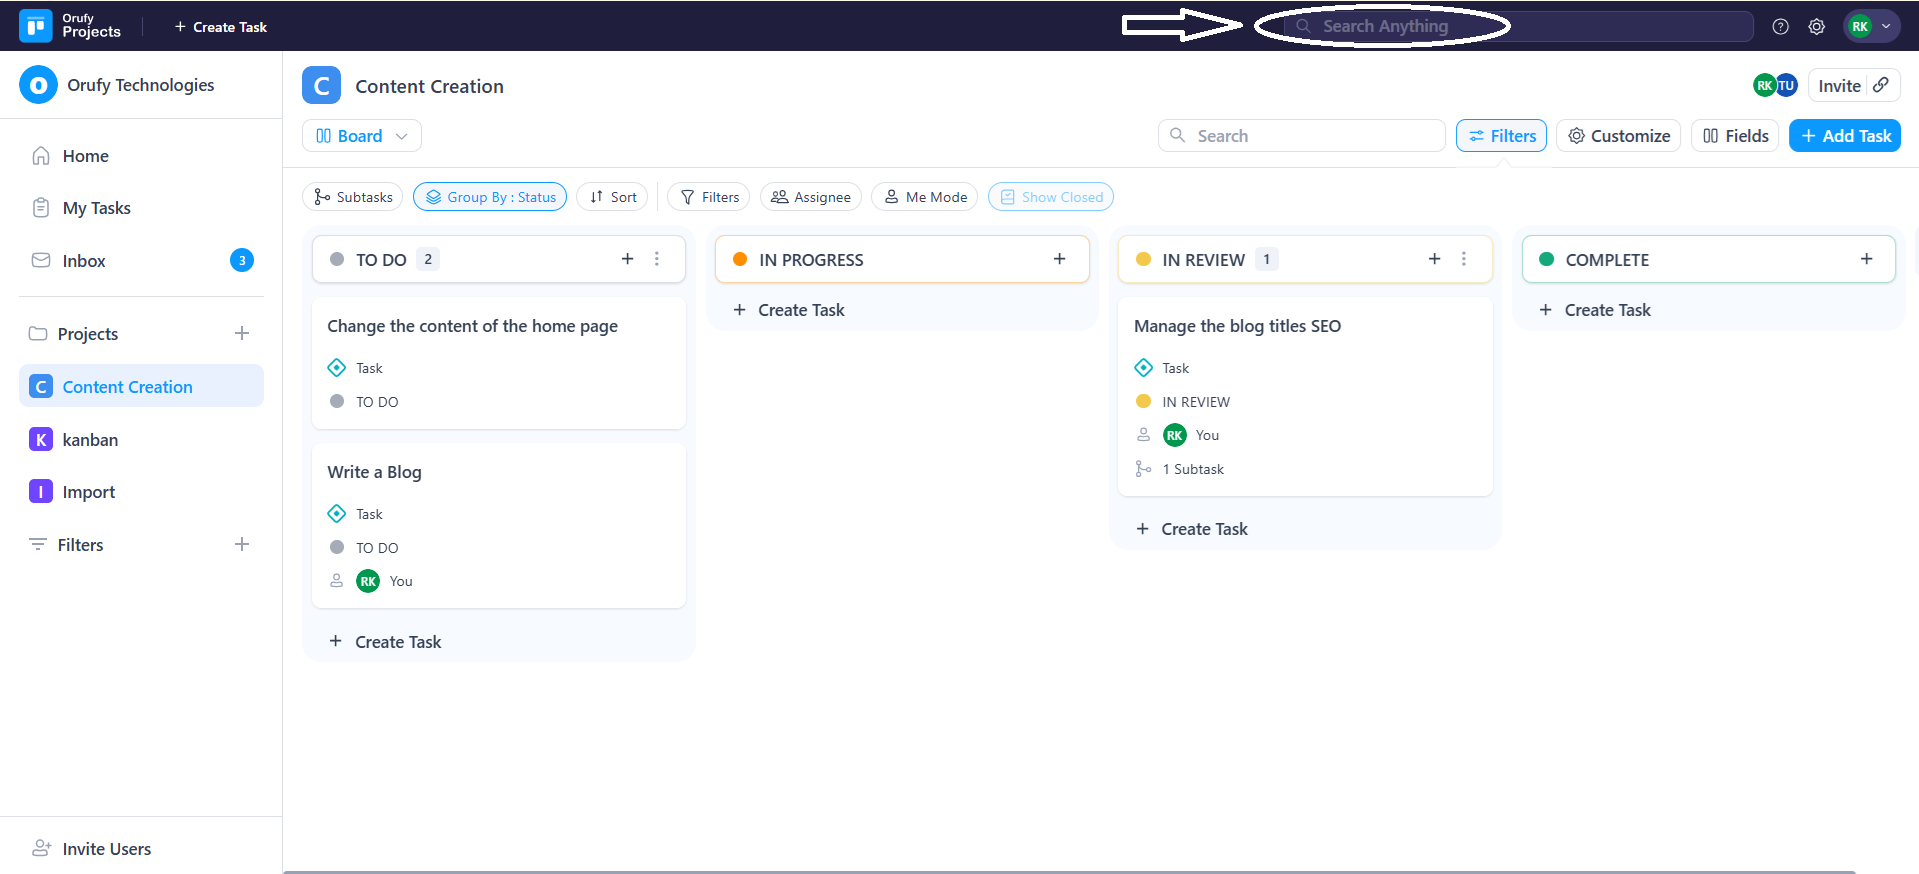Click Invite Users at sidebar bottom
This screenshot has width=1919, height=874.
tap(106, 849)
